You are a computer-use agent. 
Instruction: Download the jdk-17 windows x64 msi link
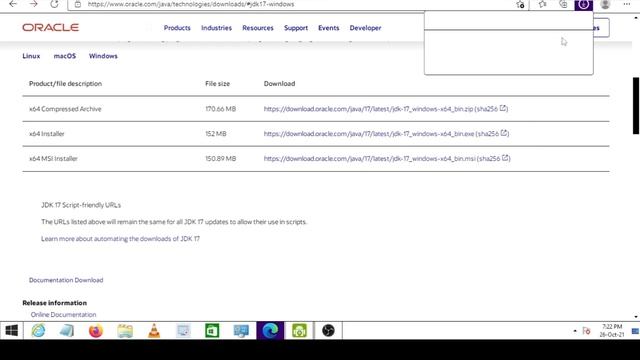[369, 159]
